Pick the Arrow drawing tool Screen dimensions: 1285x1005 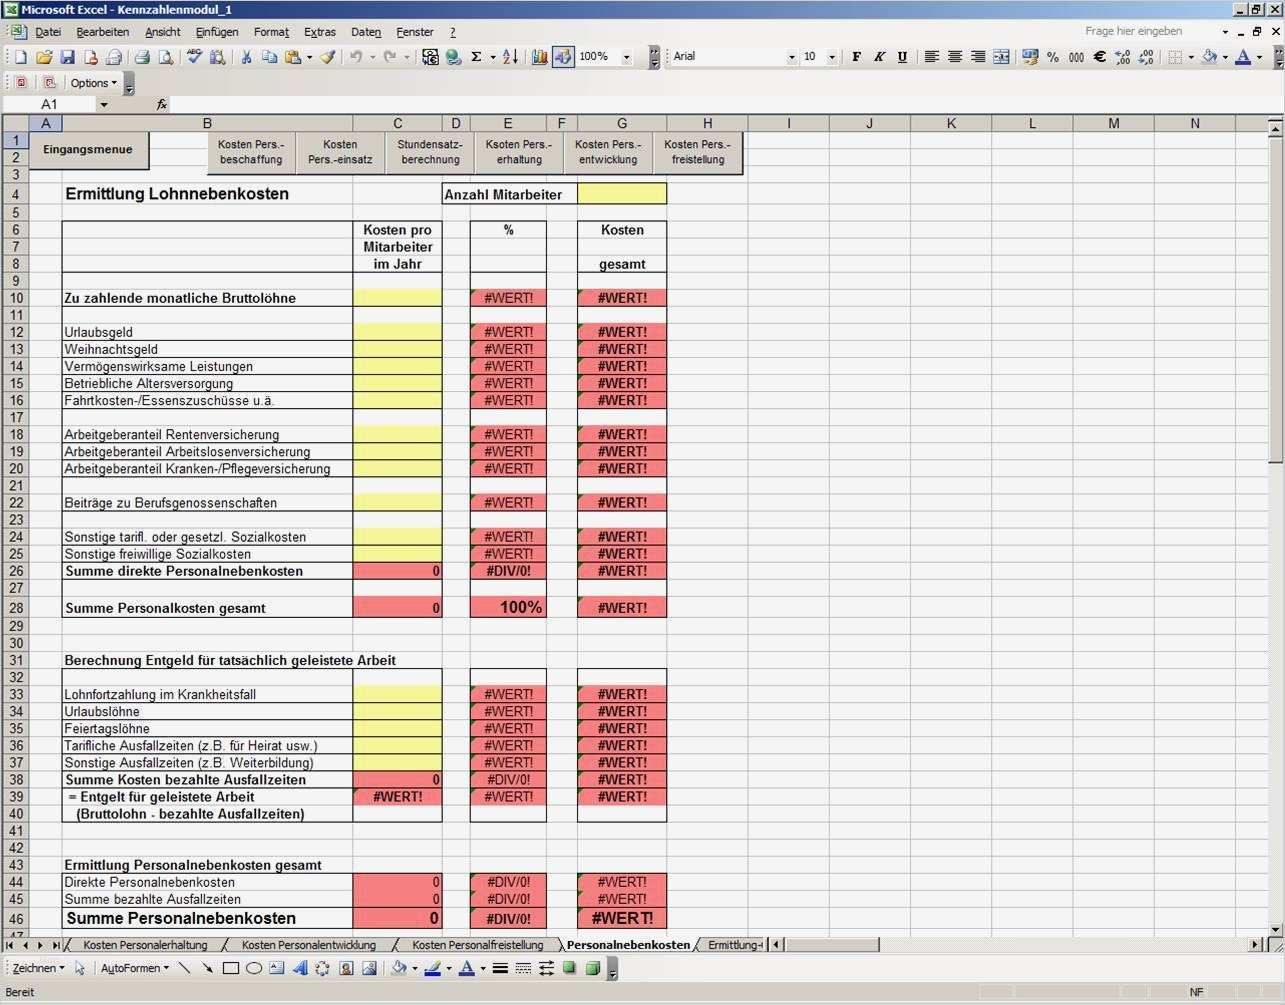(x=207, y=968)
